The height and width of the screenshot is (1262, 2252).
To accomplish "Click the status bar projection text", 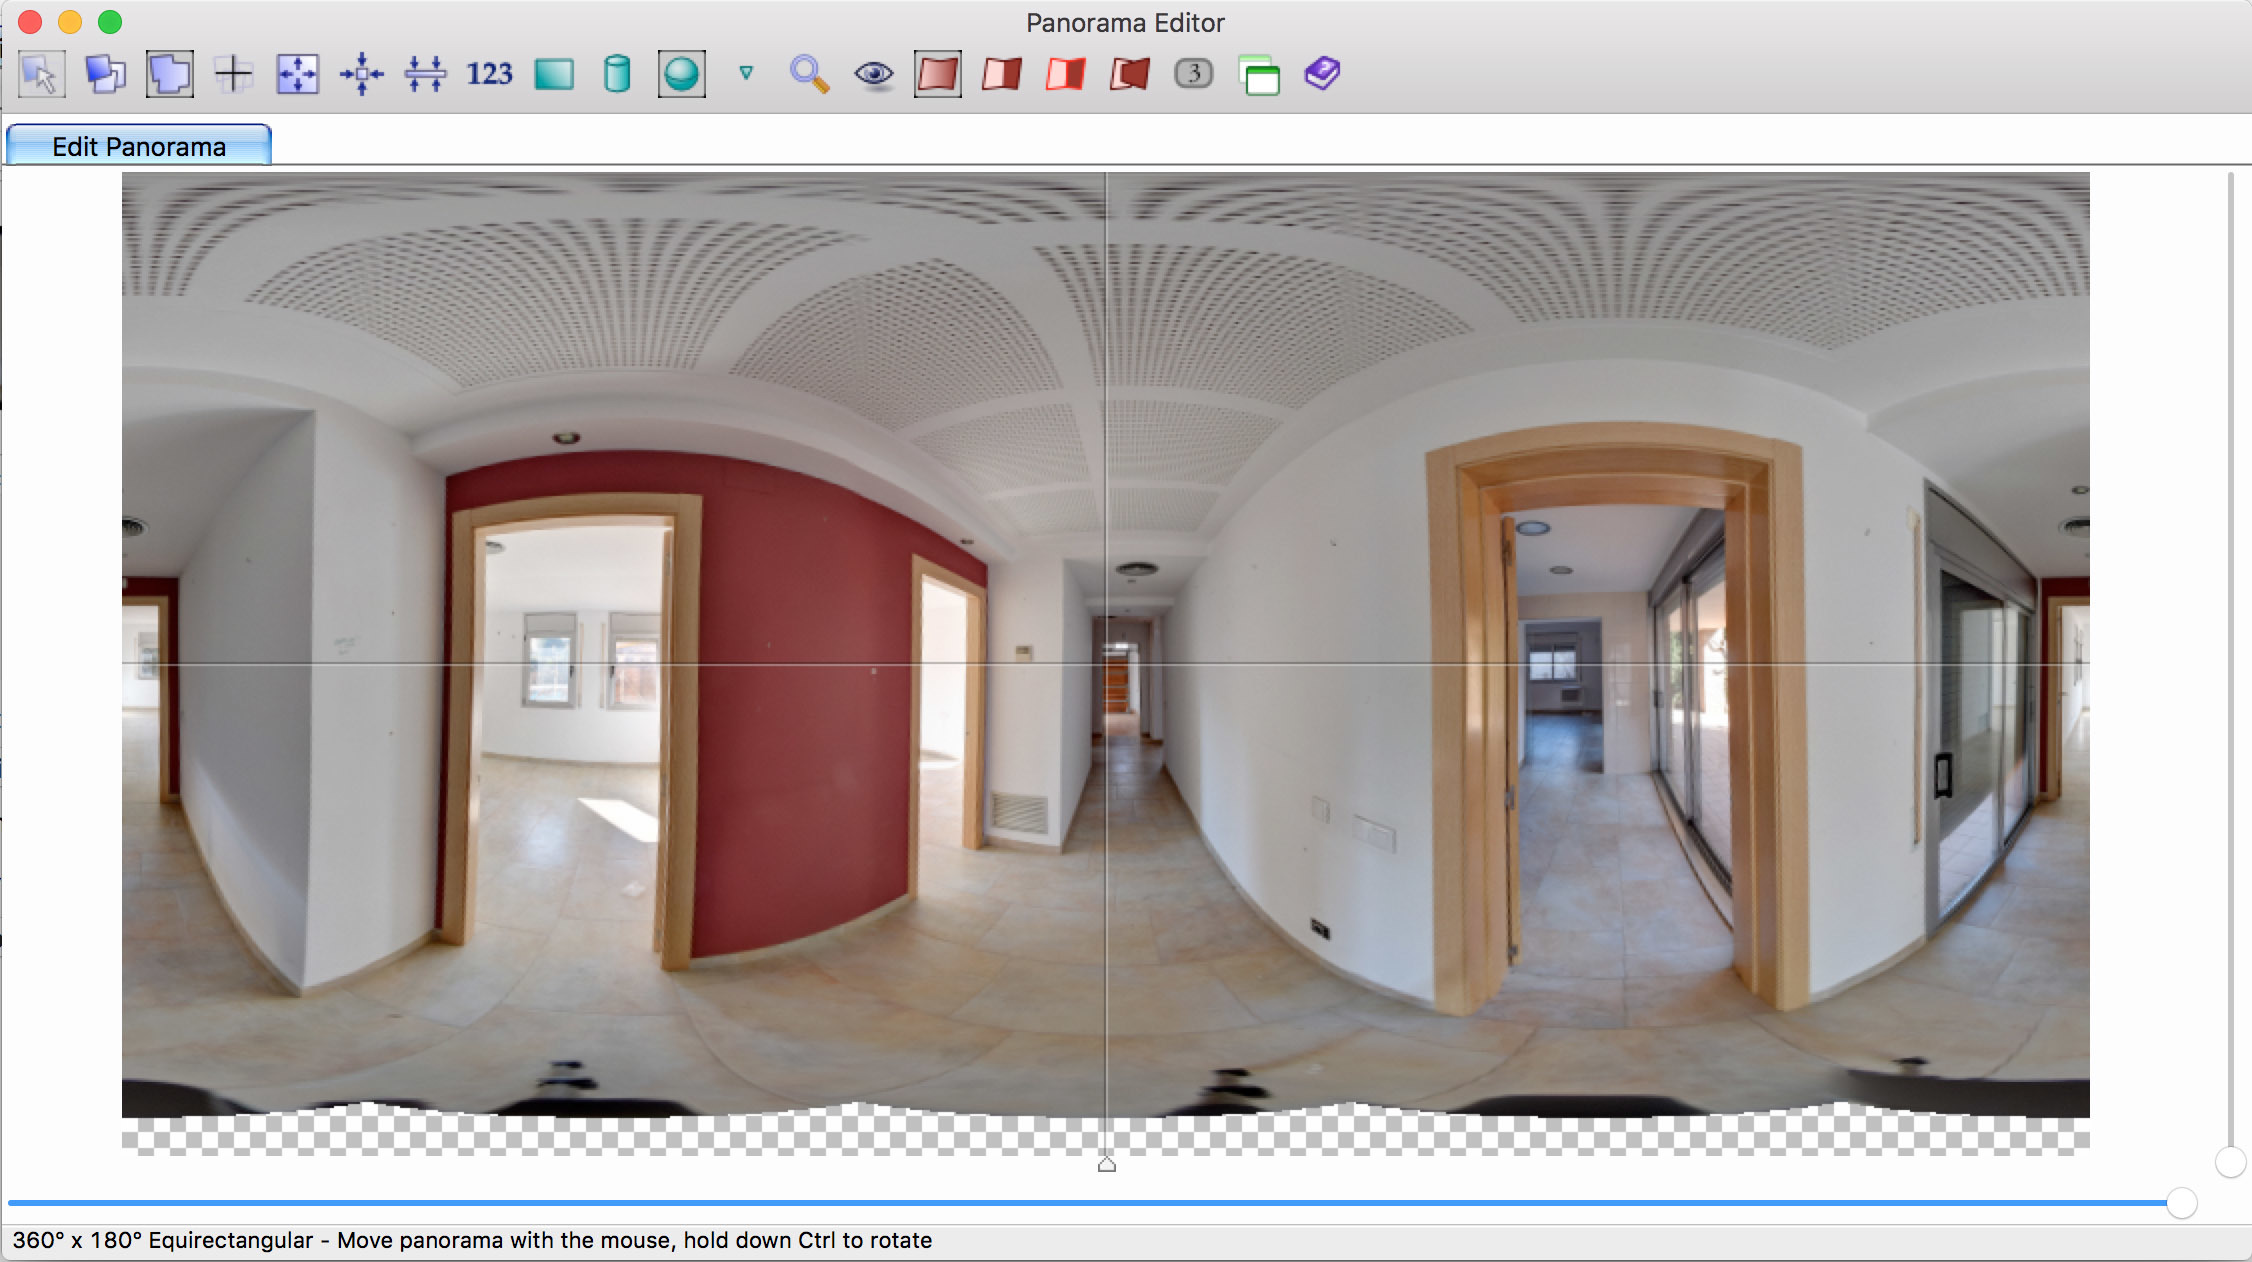I will [x=471, y=1240].
